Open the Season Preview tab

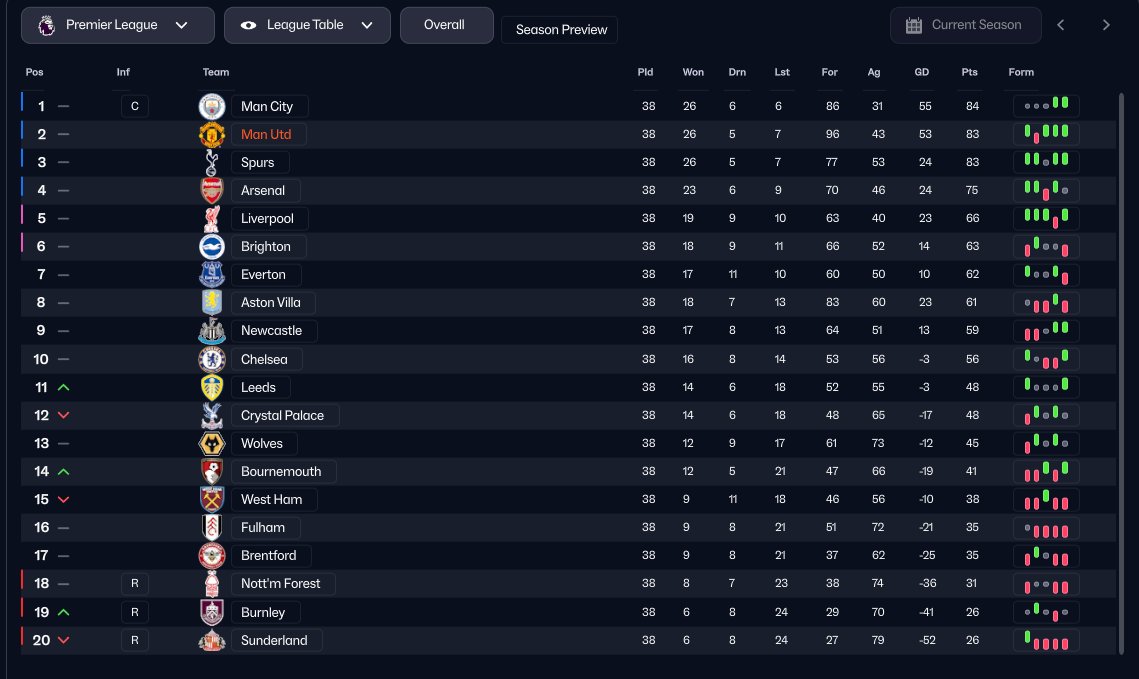(x=561, y=30)
